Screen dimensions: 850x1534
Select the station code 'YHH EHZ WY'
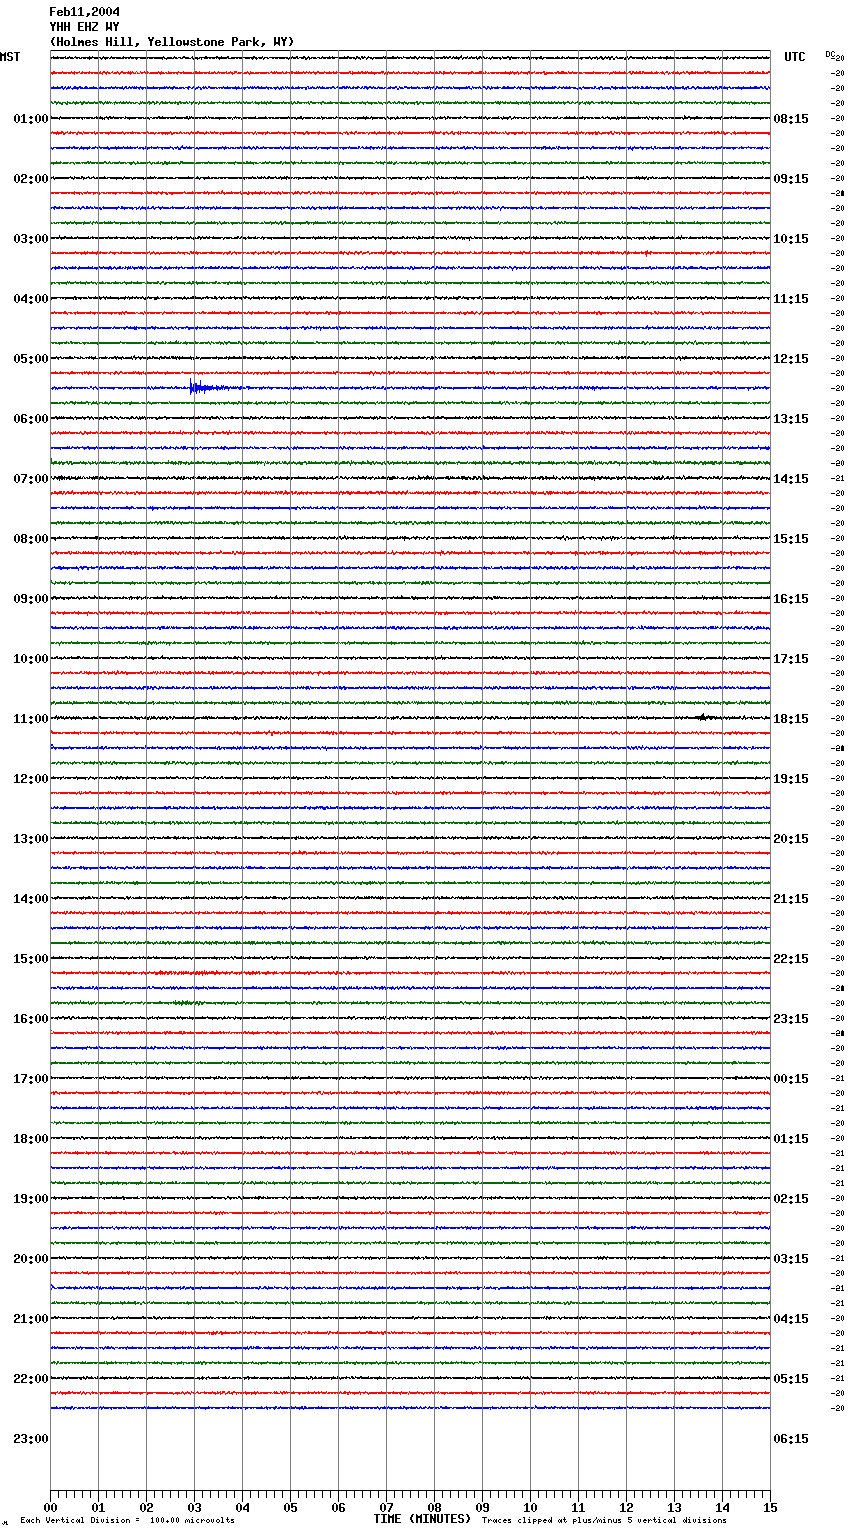pyautogui.click(x=84, y=27)
